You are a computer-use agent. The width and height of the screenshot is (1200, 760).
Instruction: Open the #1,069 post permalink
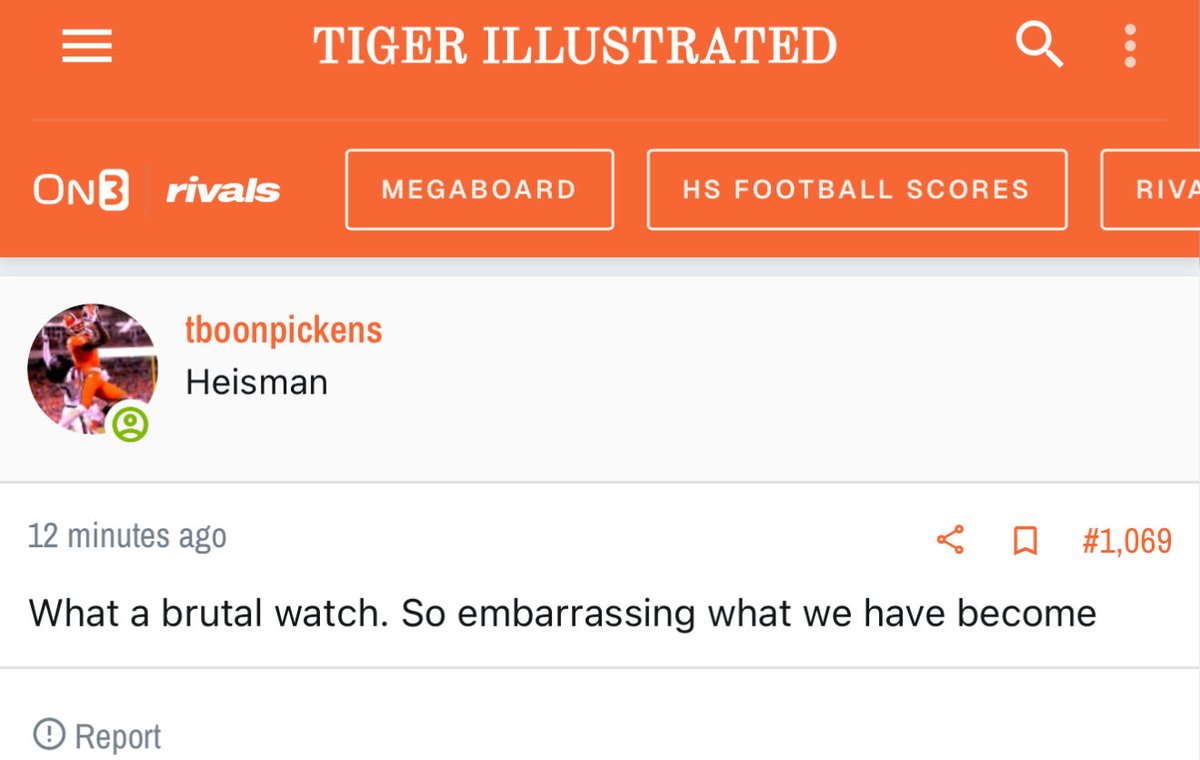[1126, 541]
